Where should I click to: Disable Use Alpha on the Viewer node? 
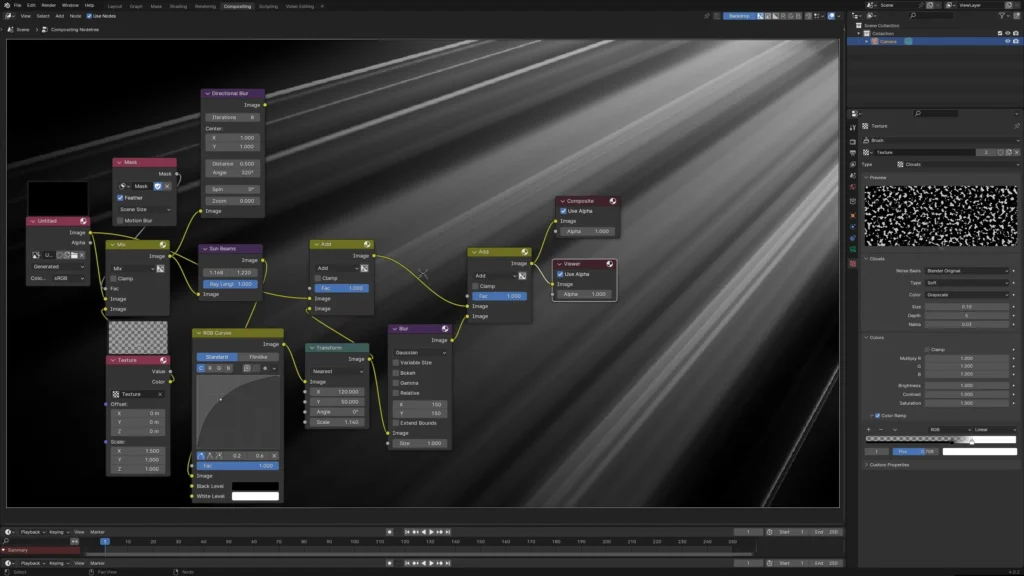point(561,274)
